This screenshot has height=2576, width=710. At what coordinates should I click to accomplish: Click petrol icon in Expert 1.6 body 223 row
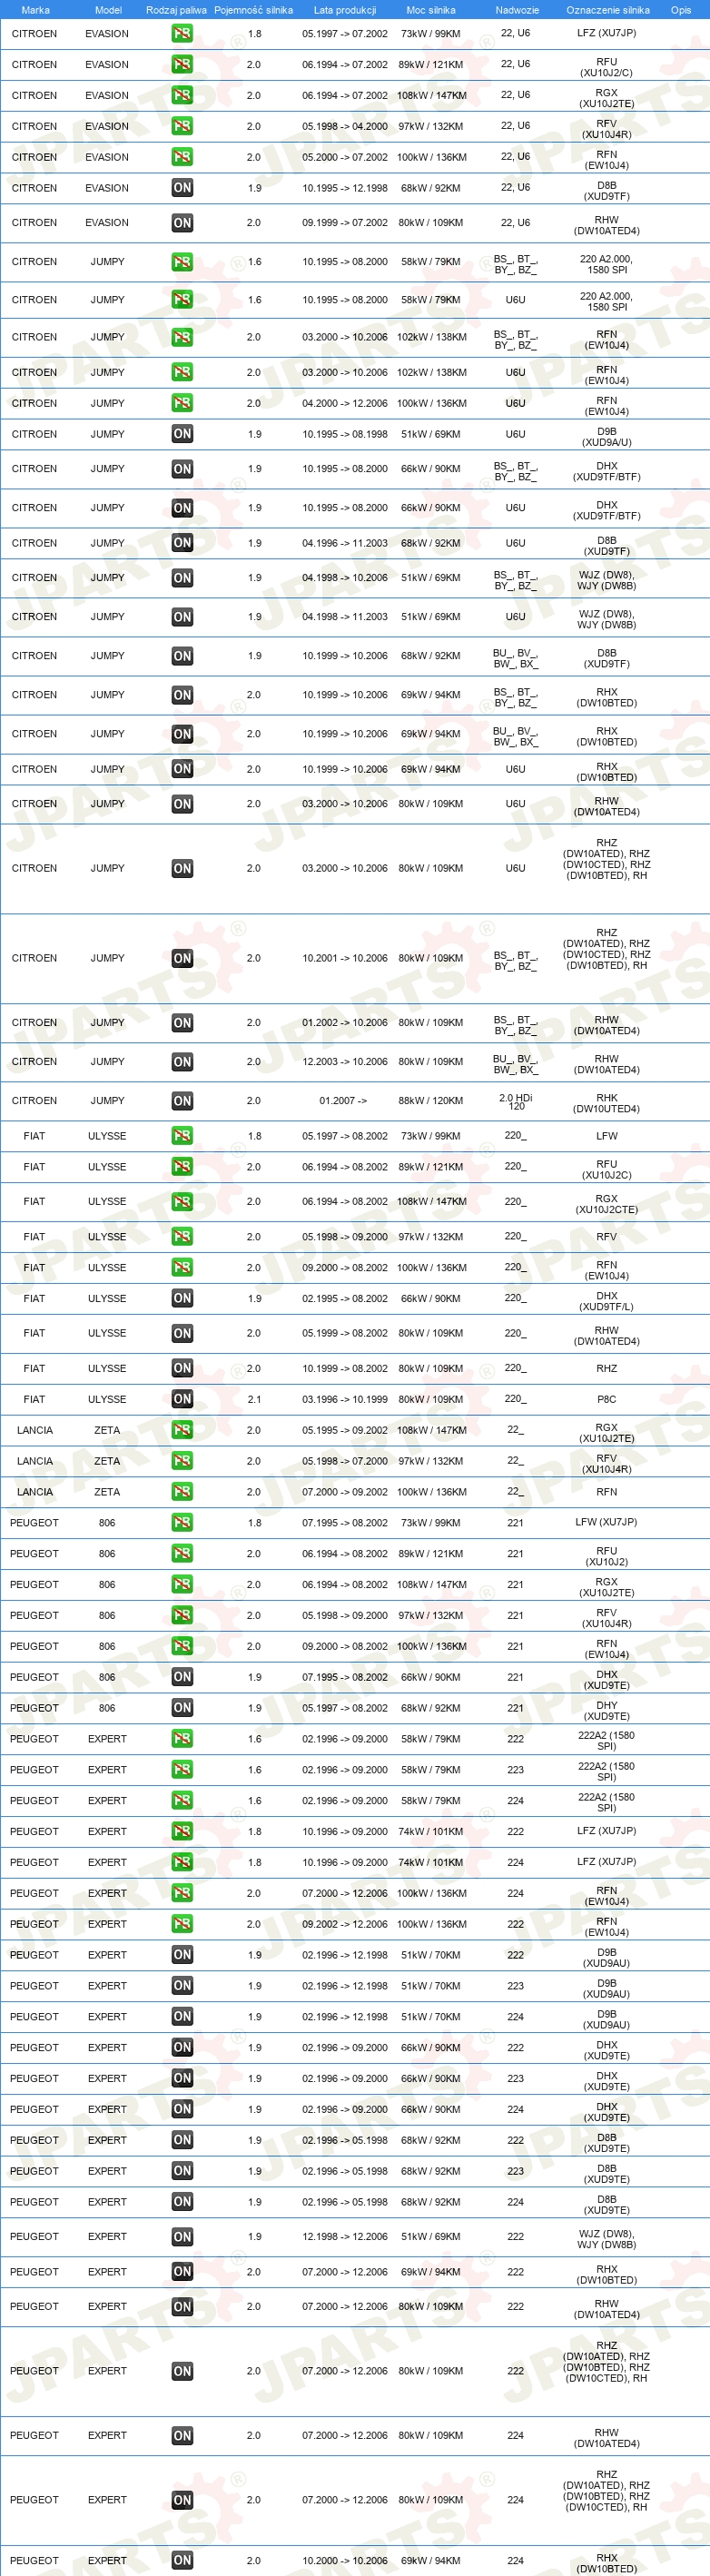(x=182, y=1770)
